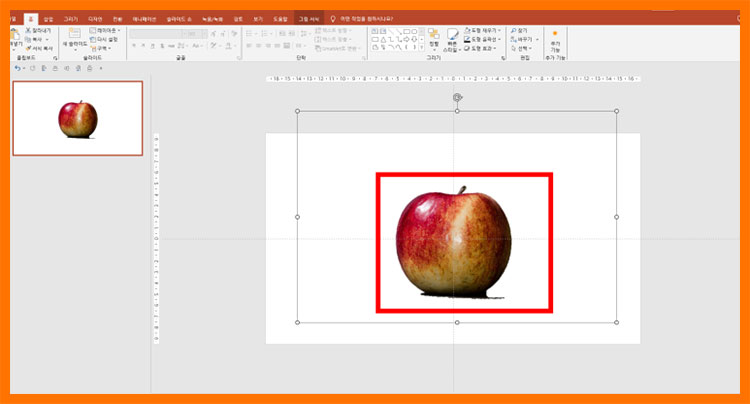Switch to the 검토 (Review) tab

pyautogui.click(x=238, y=19)
